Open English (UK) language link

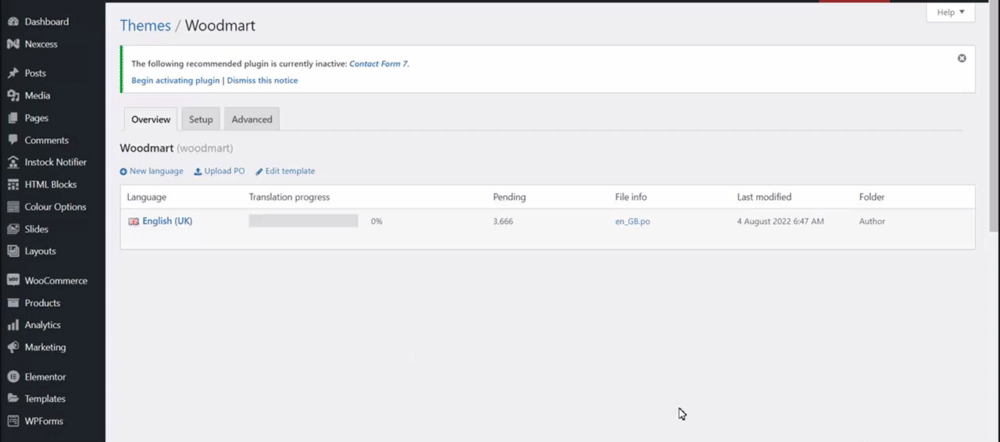tap(167, 221)
